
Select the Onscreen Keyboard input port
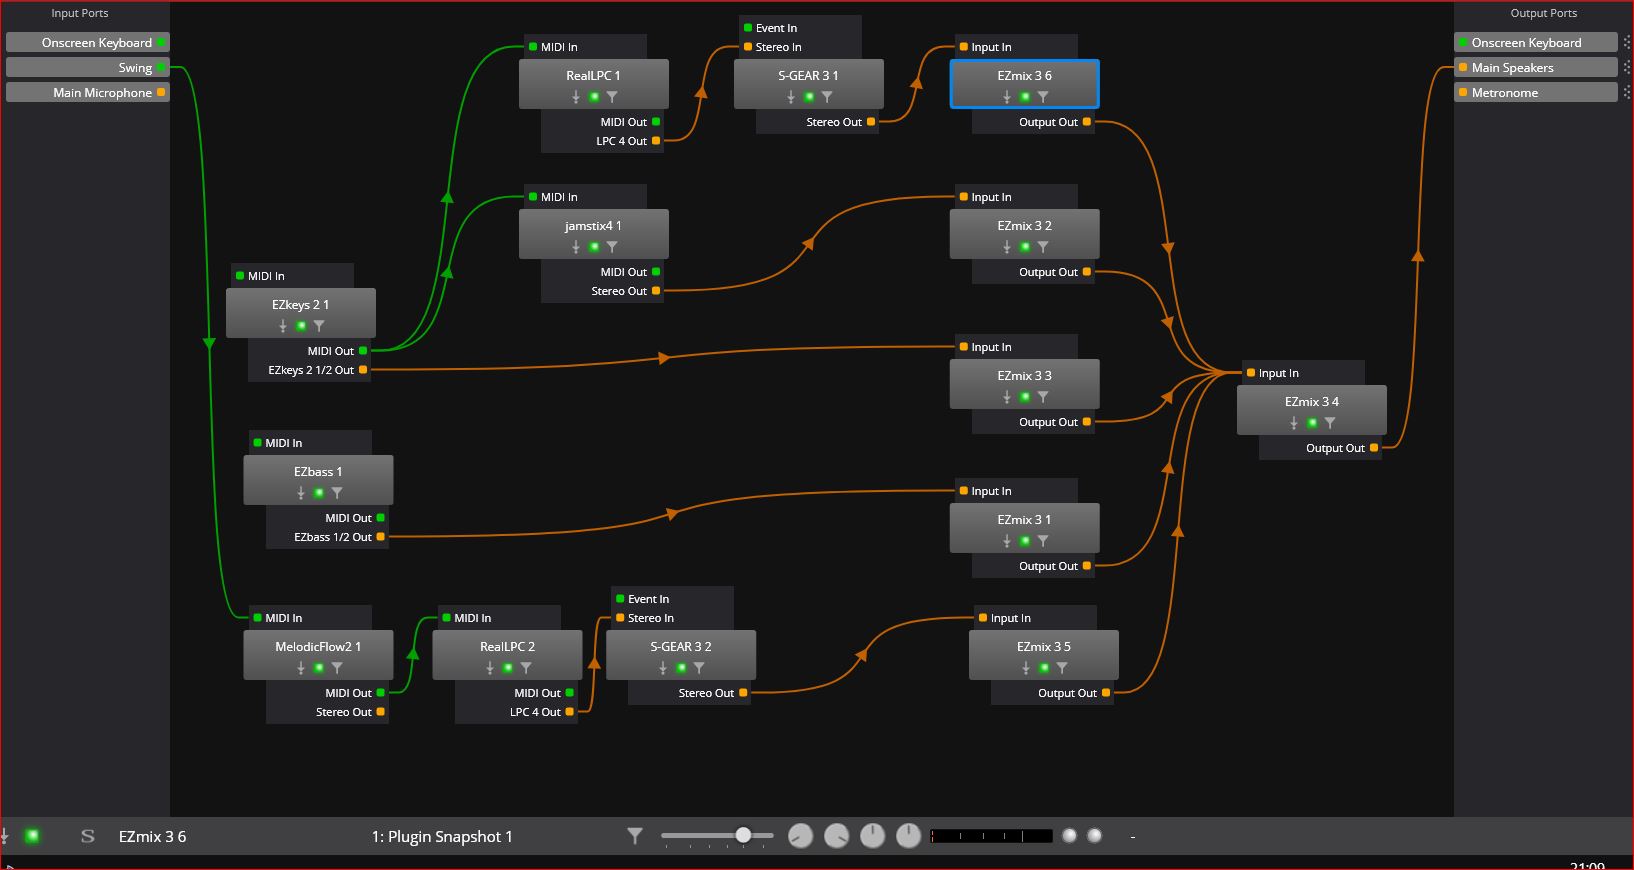coord(88,43)
